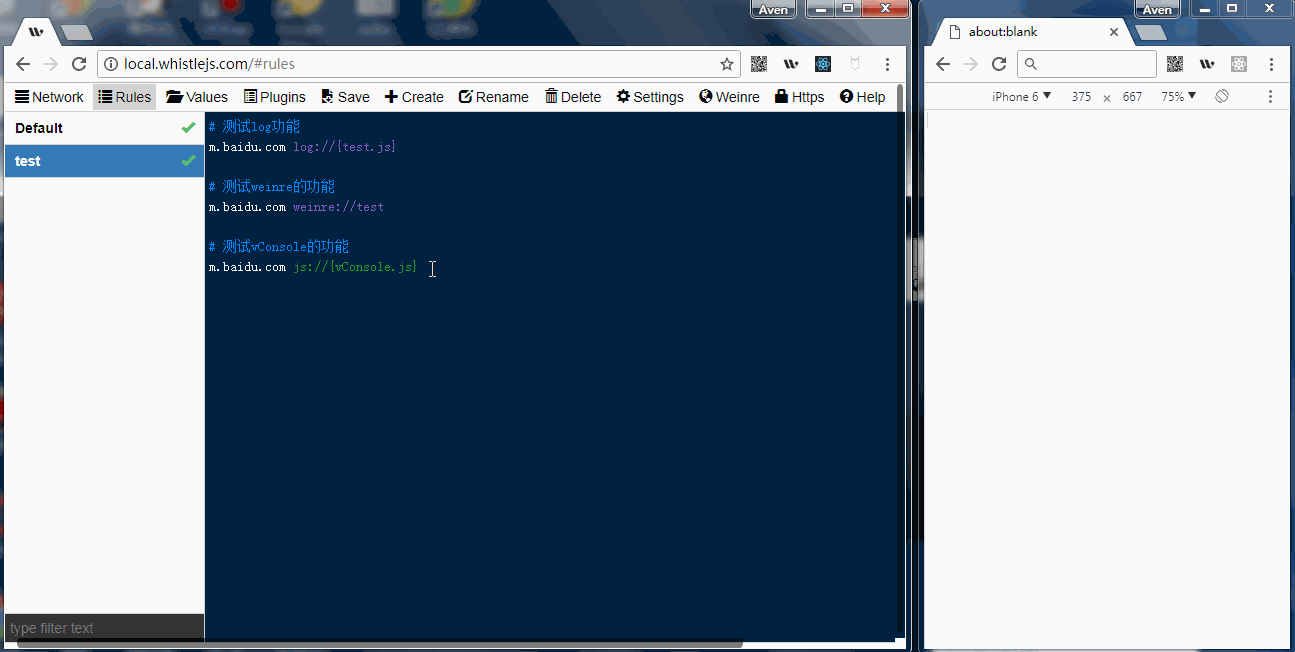Open a new tab in the right window
Screen dimensions: 1295x652
pos(1151,33)
